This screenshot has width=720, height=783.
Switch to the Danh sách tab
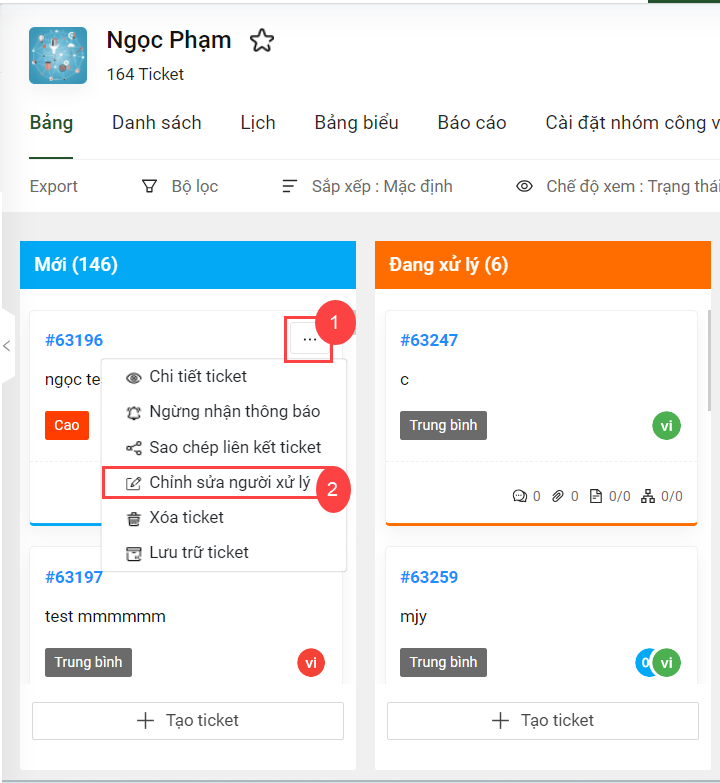(157, 123)
